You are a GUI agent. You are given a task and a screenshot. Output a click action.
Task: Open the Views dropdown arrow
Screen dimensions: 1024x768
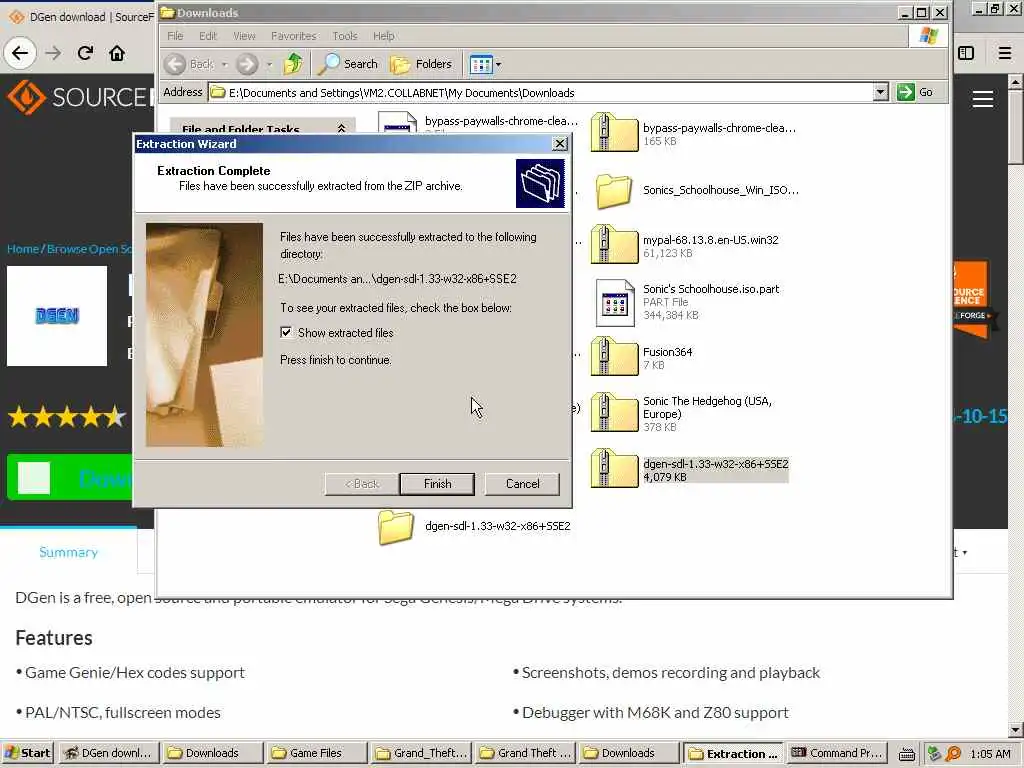[499, 64]
